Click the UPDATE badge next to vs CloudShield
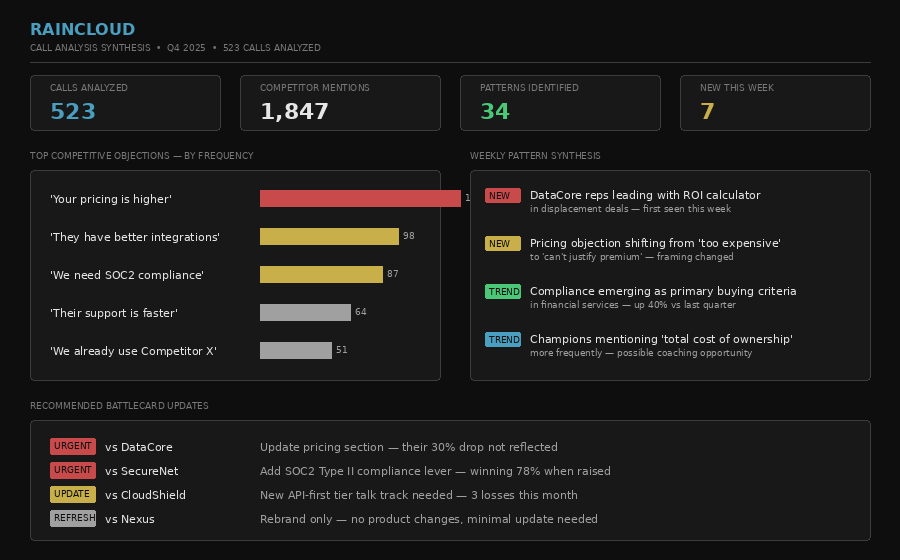This screenshot has width=900, height=560. point(73,495)
